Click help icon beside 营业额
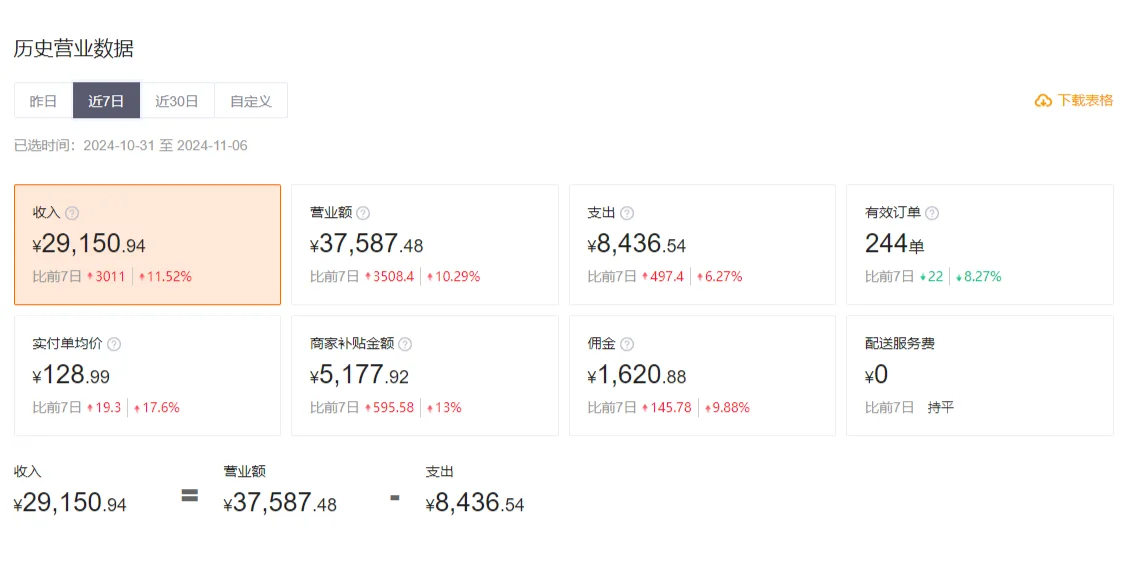 [363, 213]
